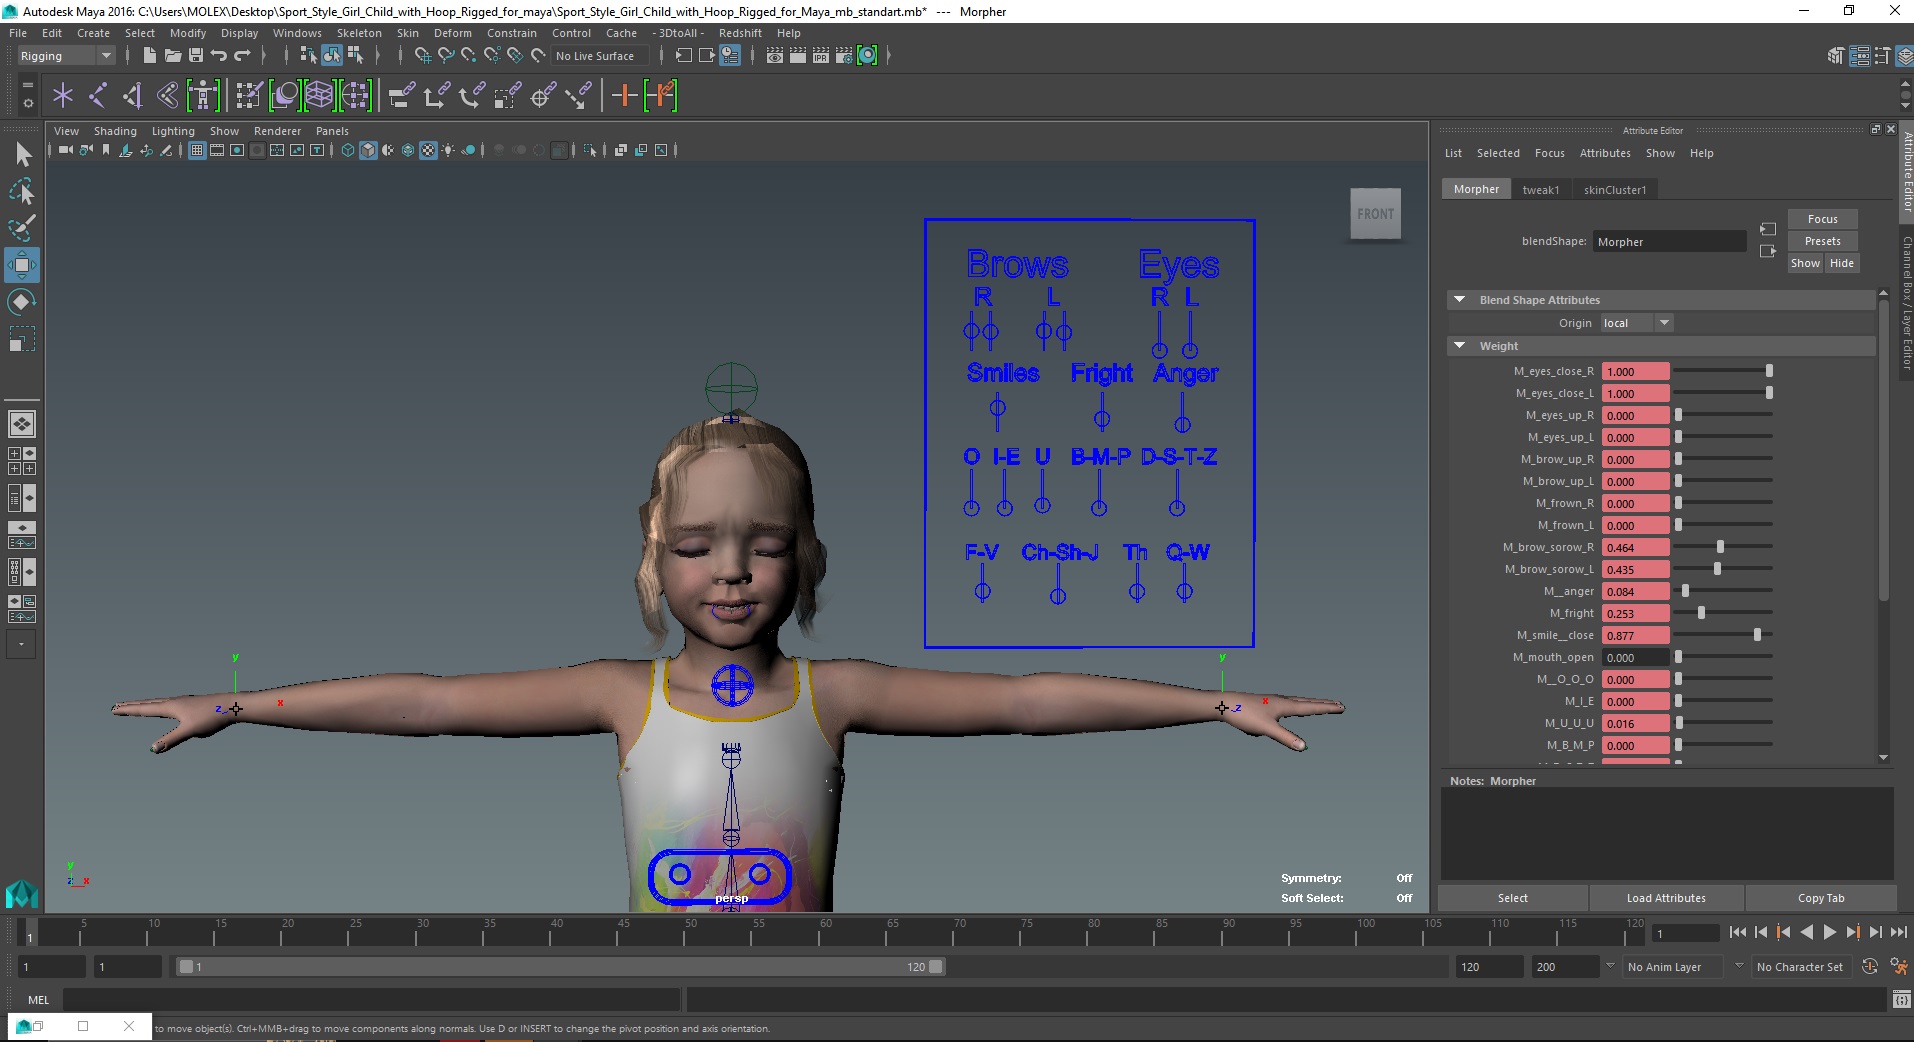Click the Set Key shelf icon
Screen dimensions: 1914x1042
click(x=624, y=96)
